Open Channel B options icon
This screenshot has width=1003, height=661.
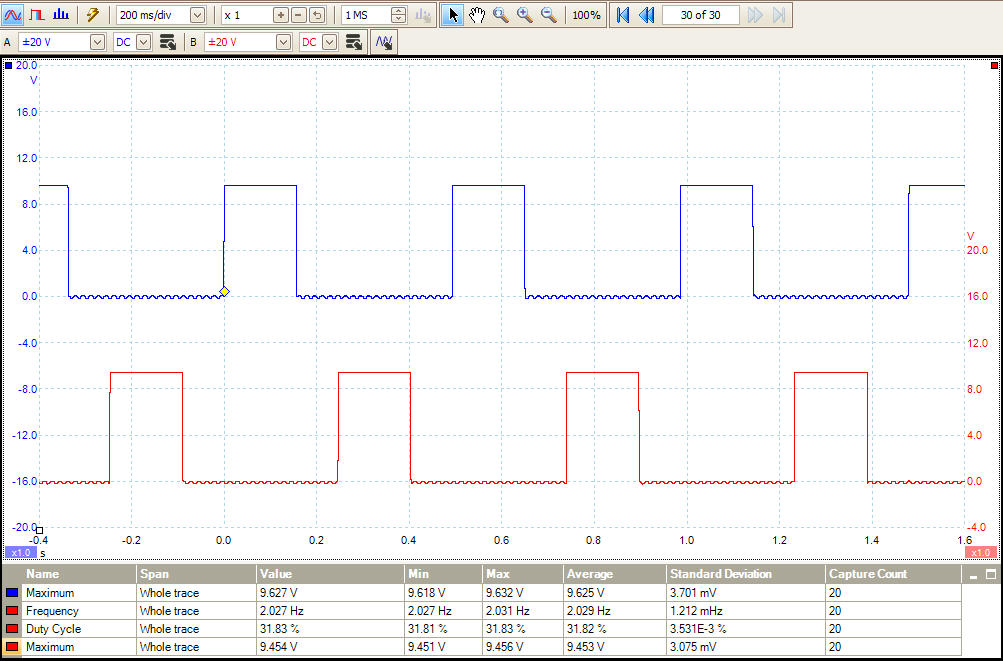(x=354, y=42)
